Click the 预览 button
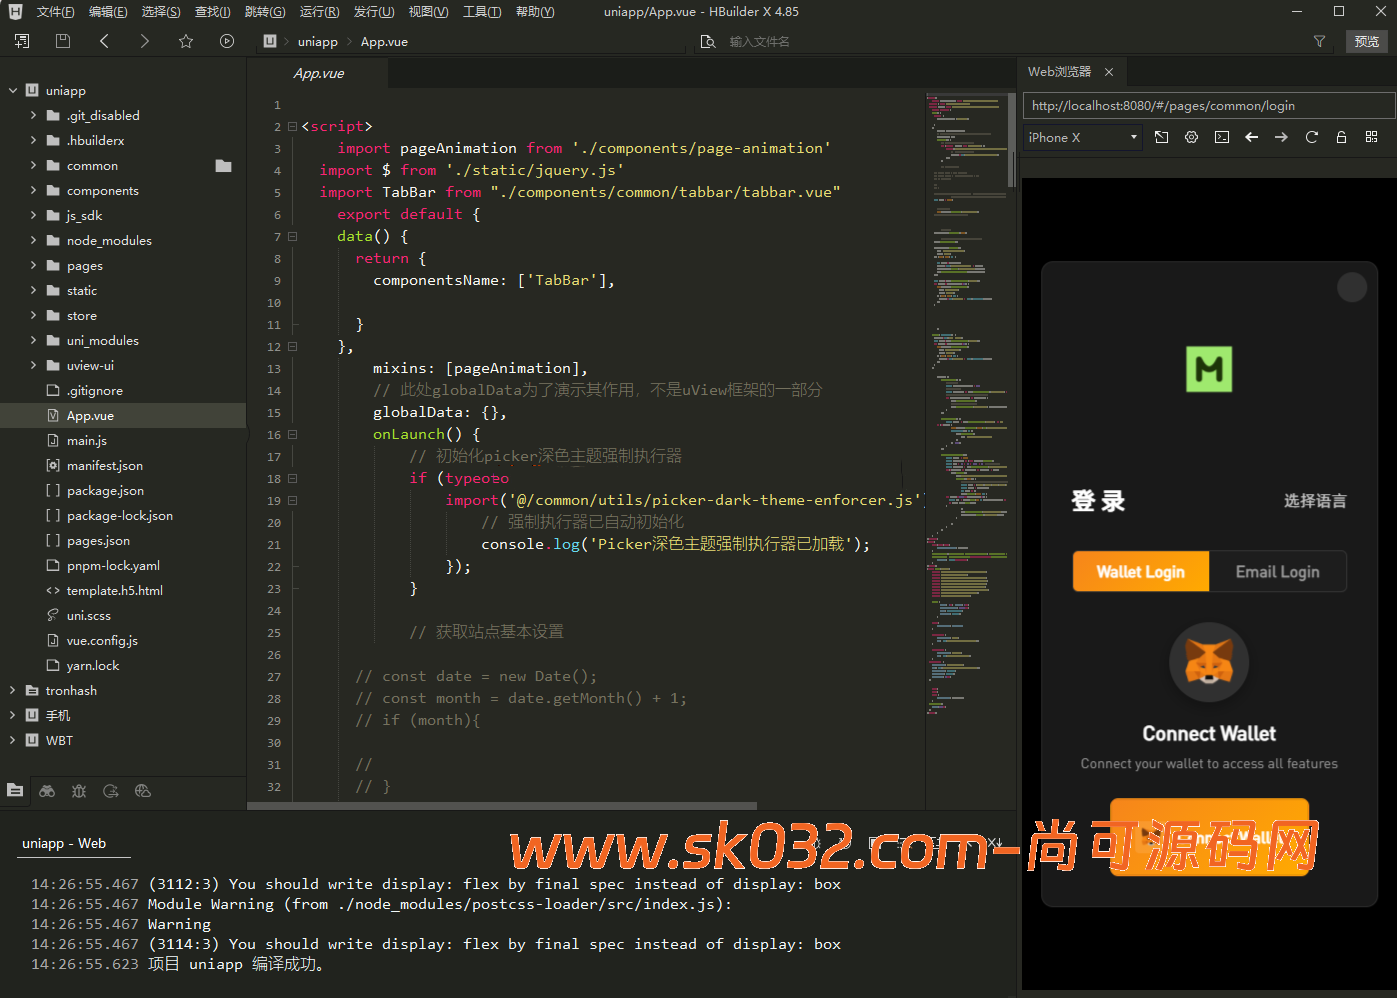 (1366, 41)
